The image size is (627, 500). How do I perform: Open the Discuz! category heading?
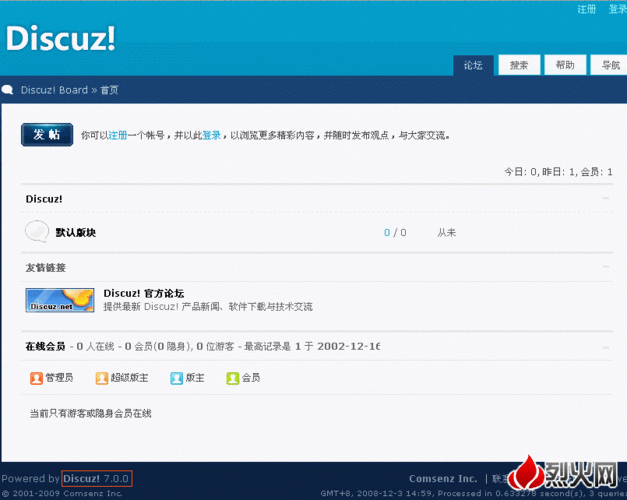click(x=44, y=199)
